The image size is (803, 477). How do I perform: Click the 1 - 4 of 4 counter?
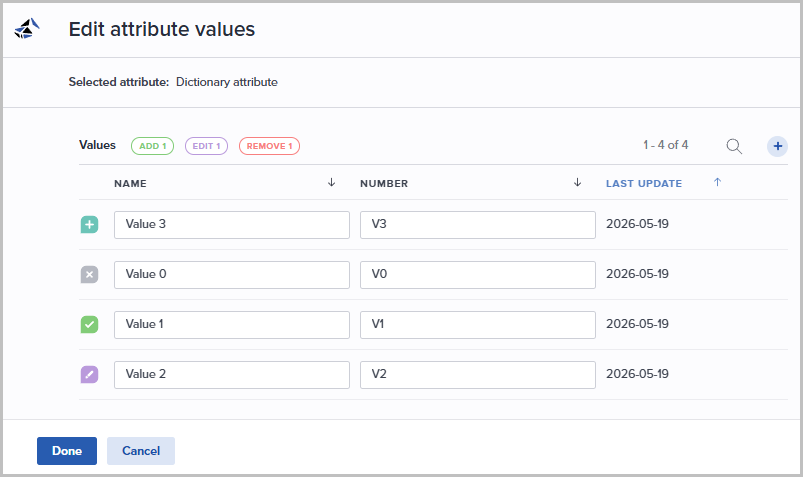coord(666,145)
